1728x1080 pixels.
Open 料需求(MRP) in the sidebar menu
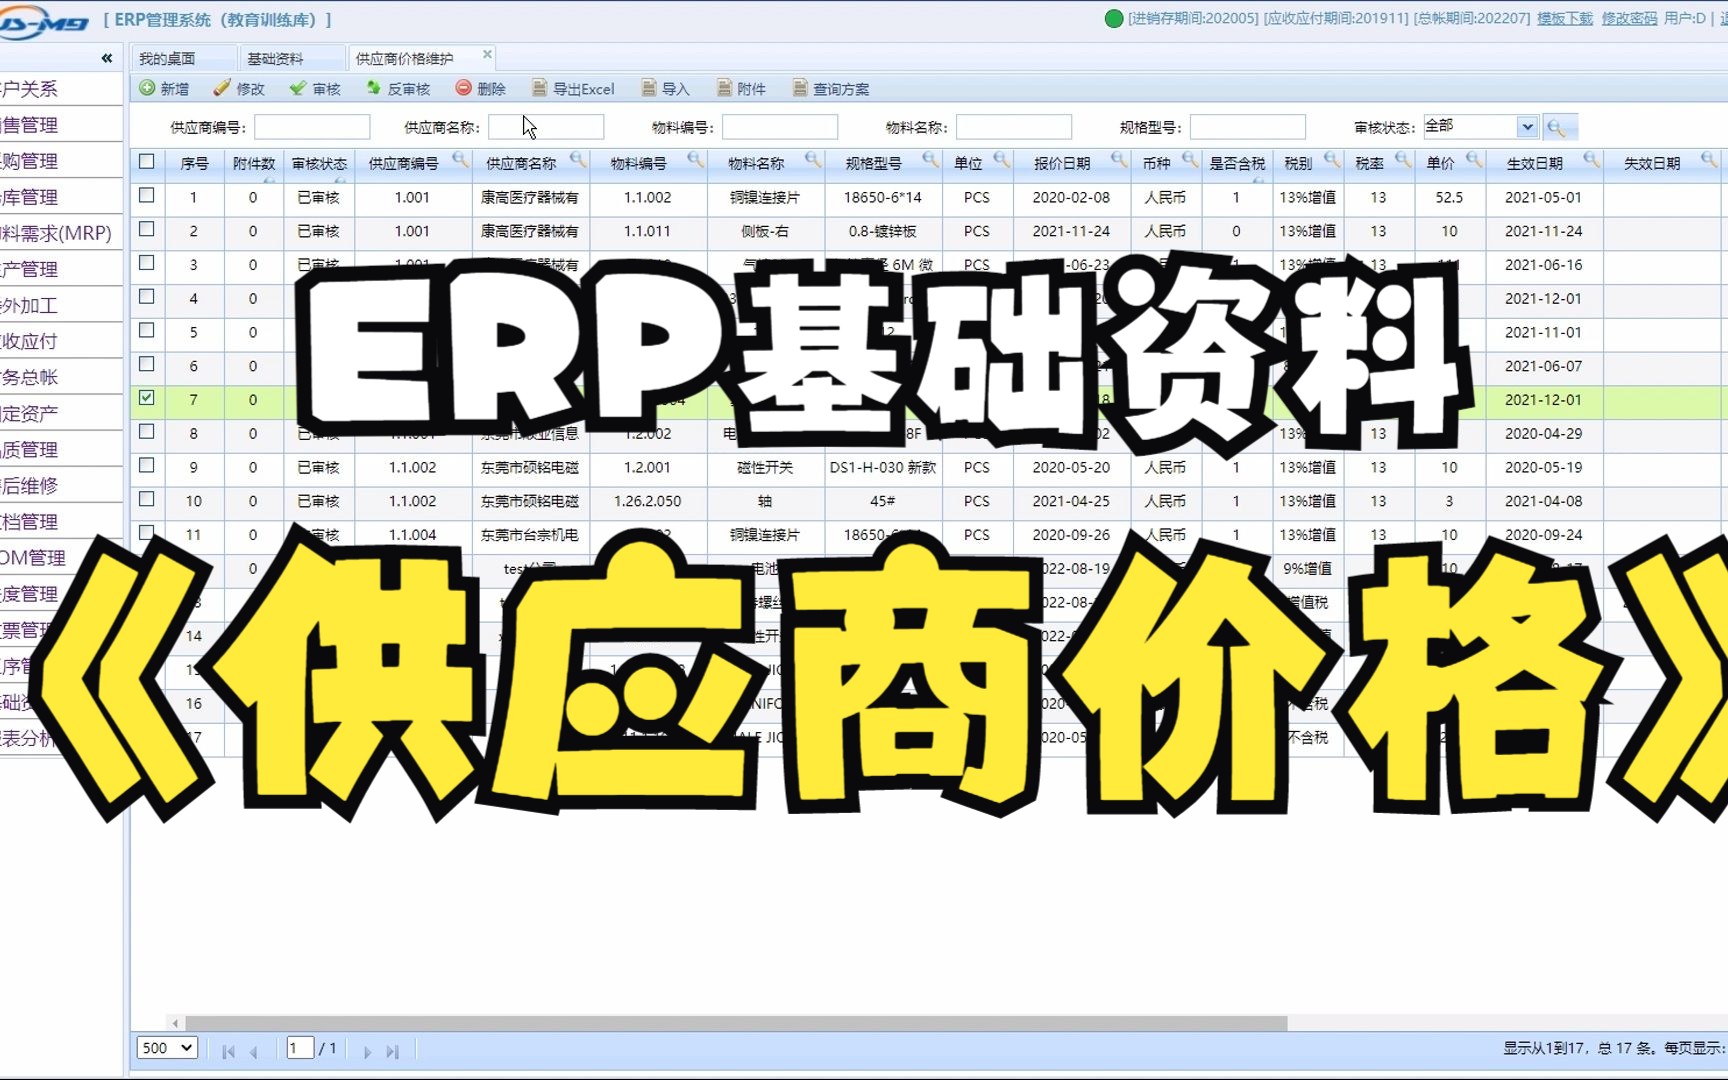[56, 233]
